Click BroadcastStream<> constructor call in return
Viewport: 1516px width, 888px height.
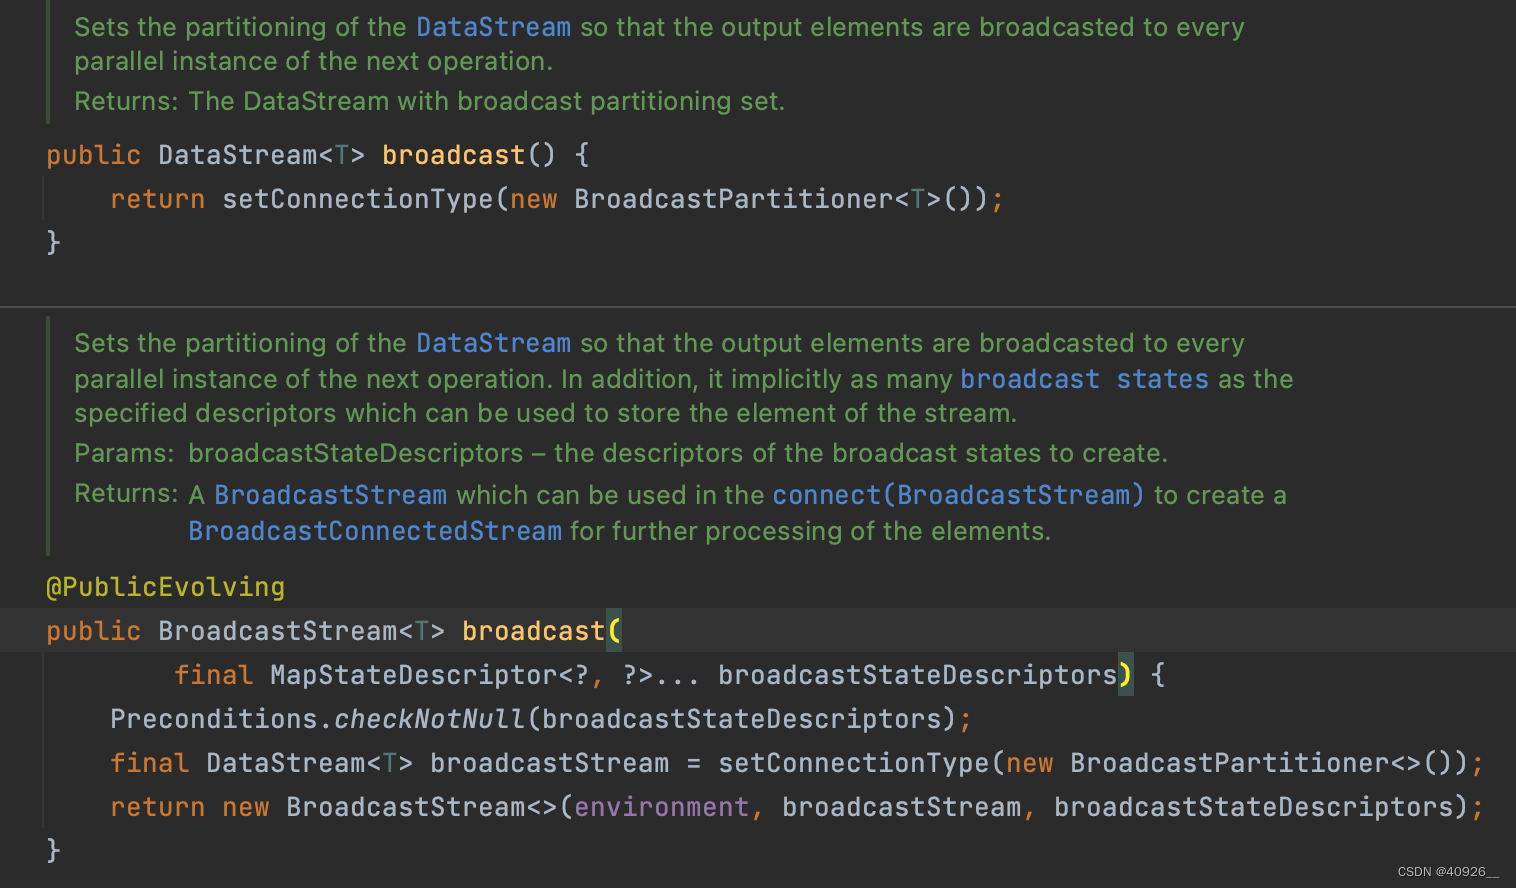coord(421,807)
